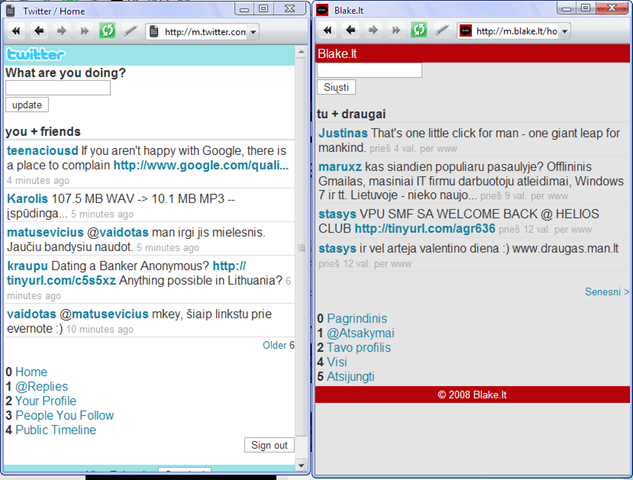Click the pencil edit icon in Twitter window

[x=130, y=31]
